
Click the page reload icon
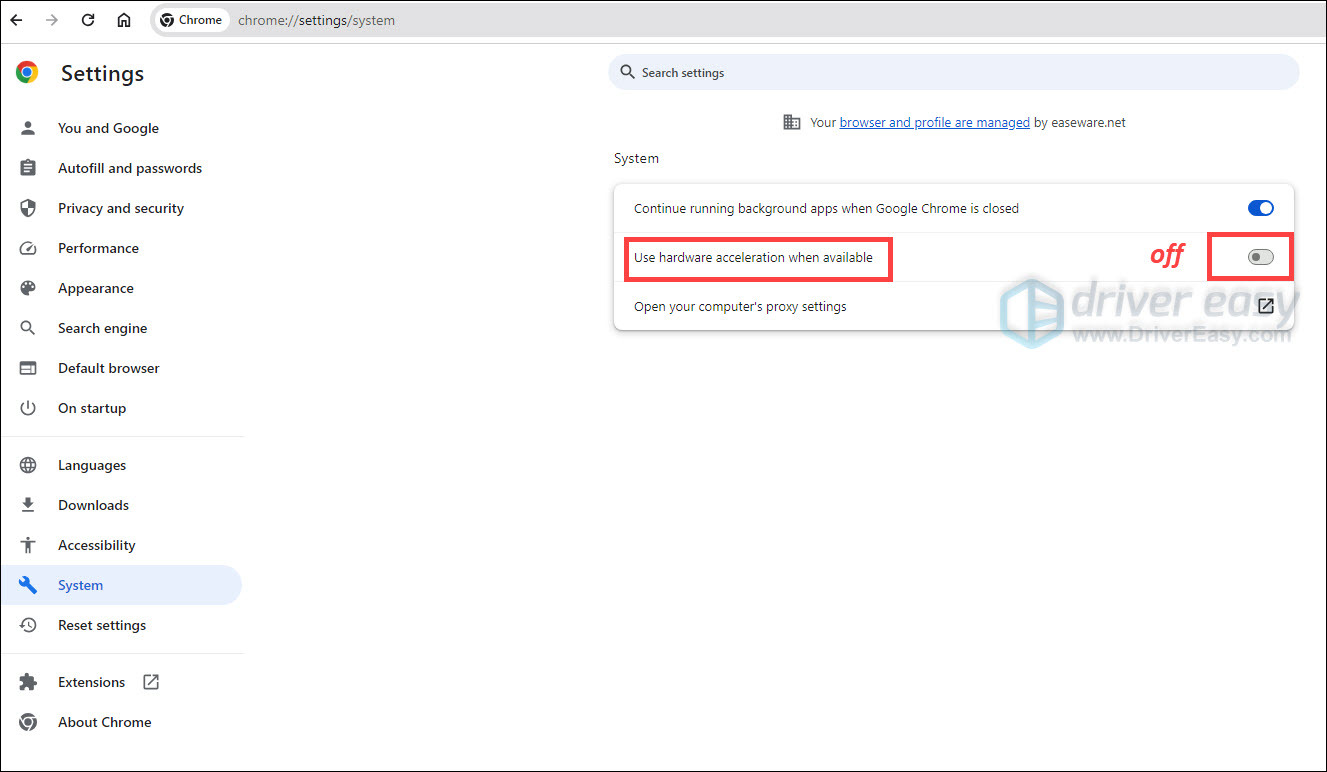tap(88, 19)
